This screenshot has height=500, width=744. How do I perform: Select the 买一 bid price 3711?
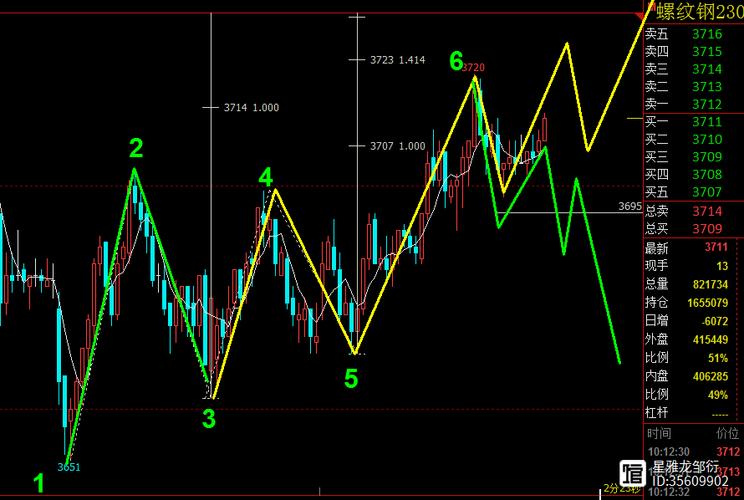coord(707,122)
